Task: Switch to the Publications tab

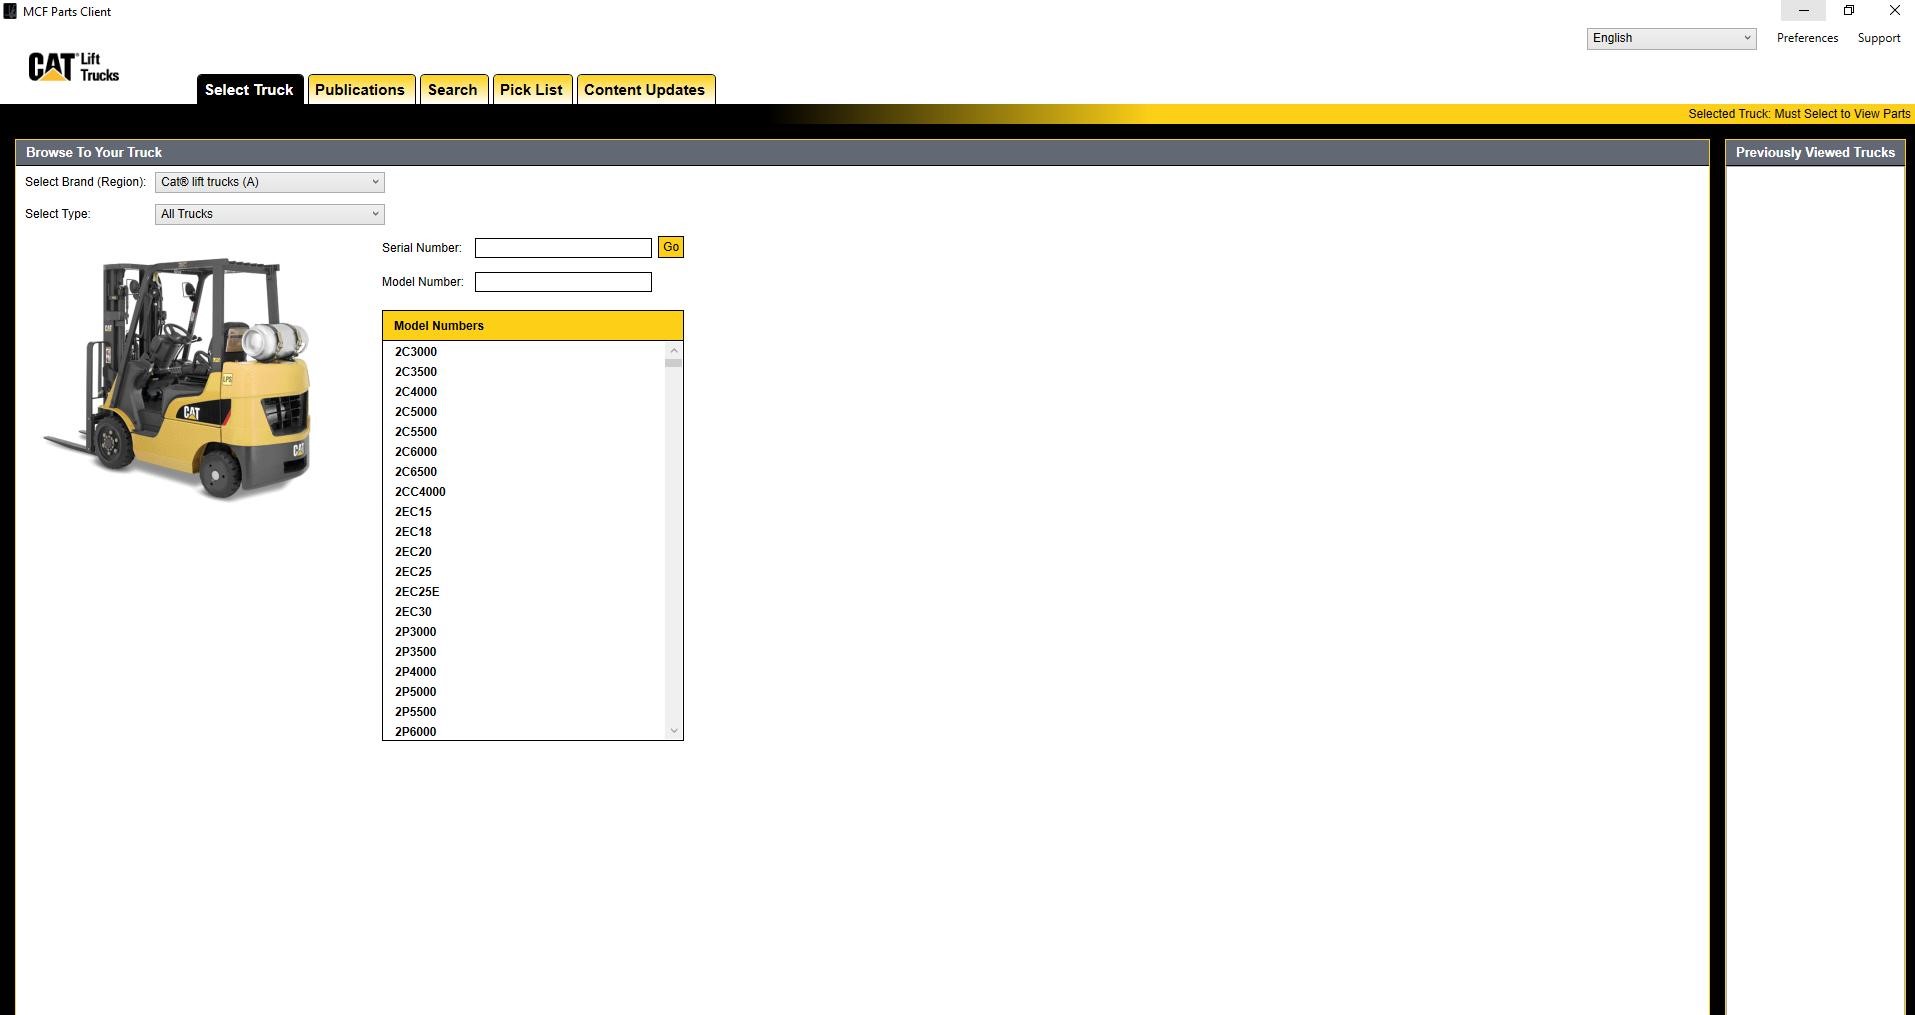Action: coord(360,89)
